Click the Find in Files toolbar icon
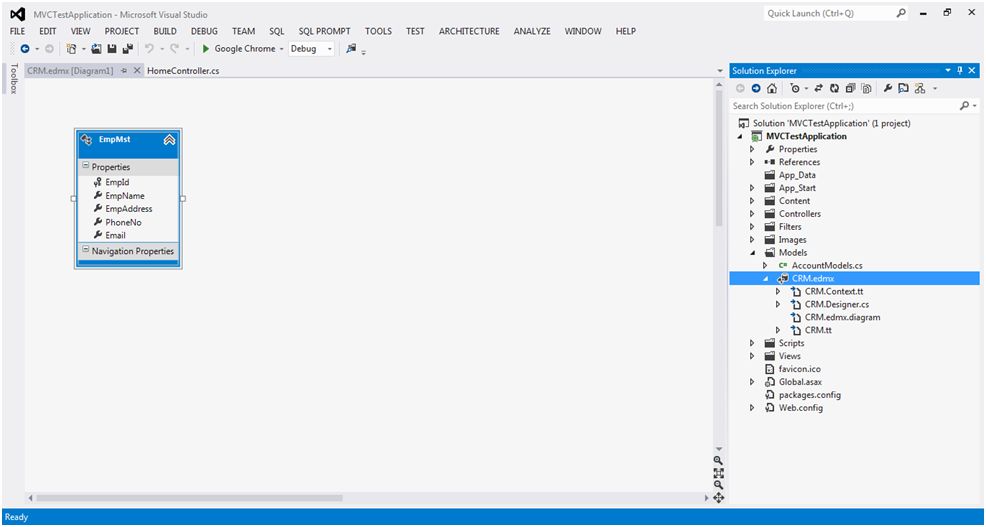986x527 pixels. 351,48
